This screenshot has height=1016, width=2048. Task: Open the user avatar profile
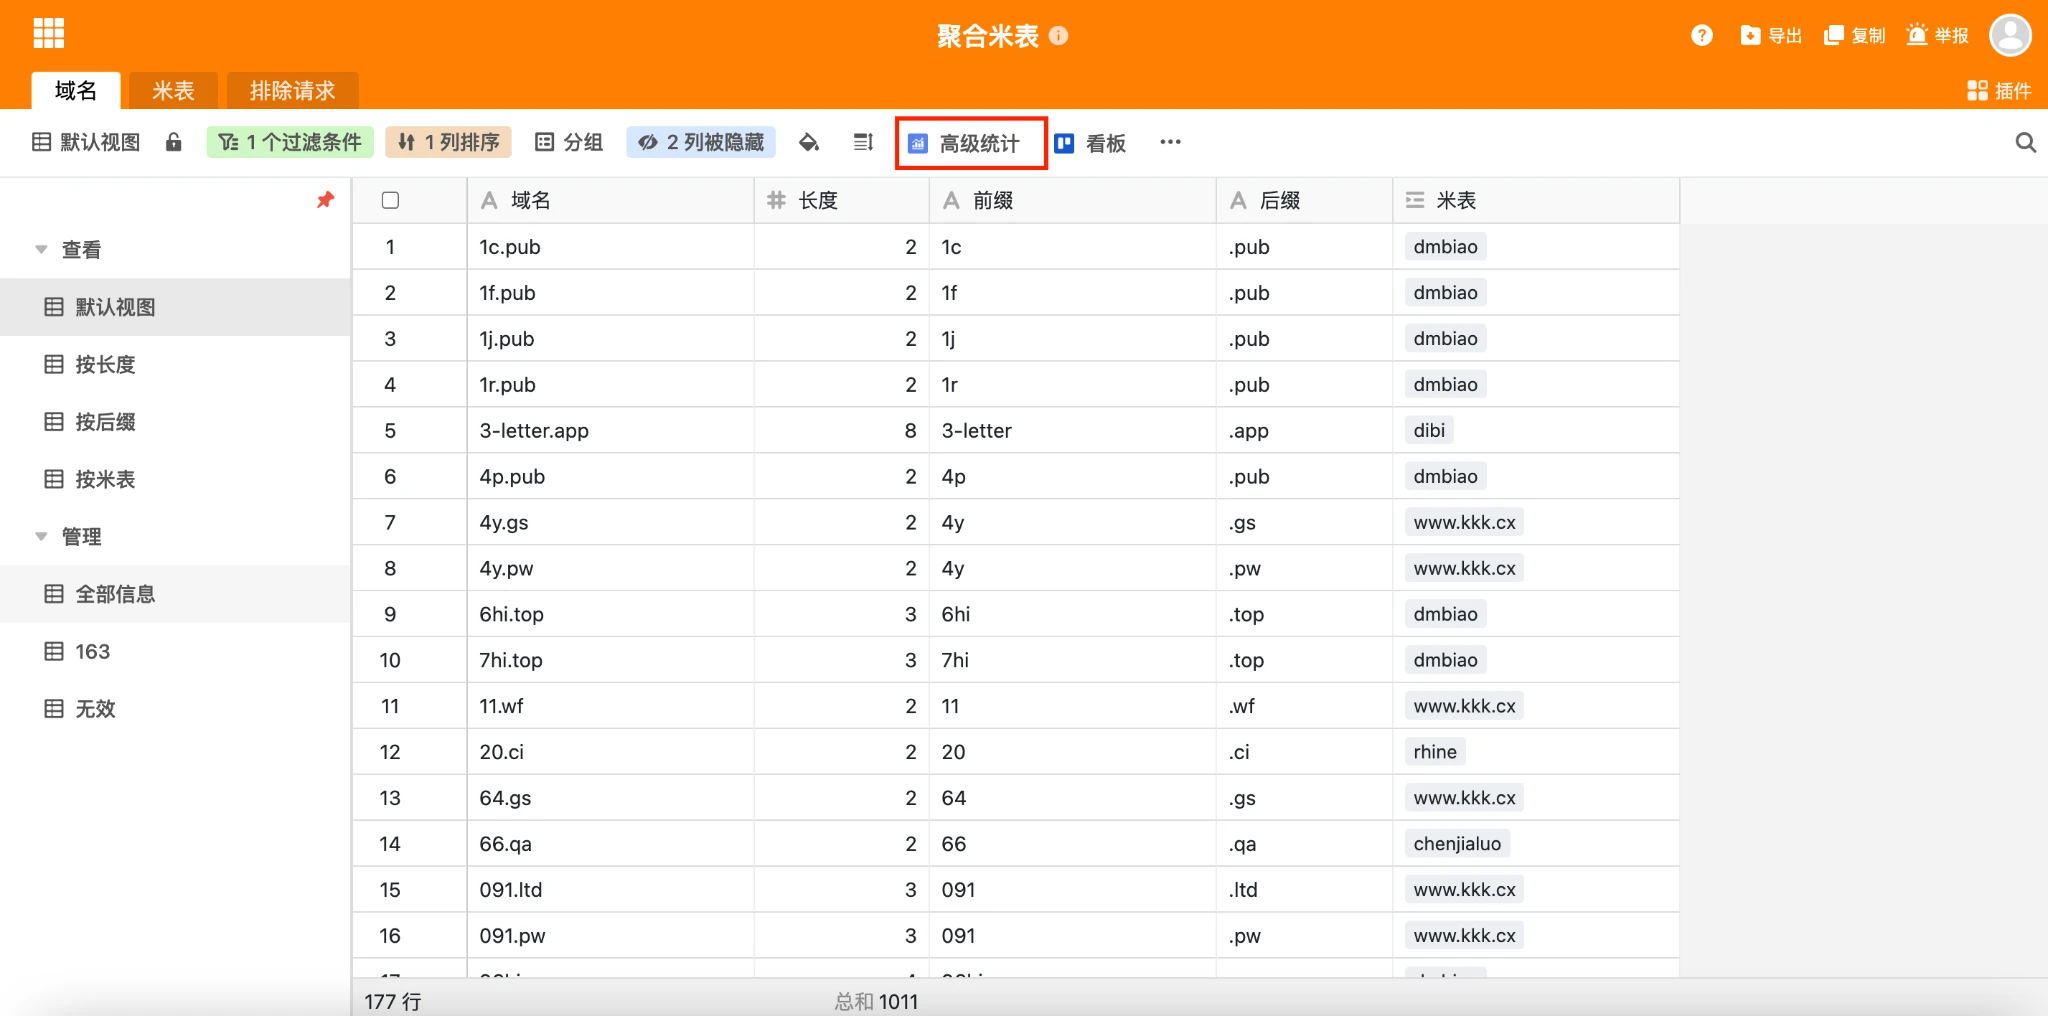tap(2010, 36)
